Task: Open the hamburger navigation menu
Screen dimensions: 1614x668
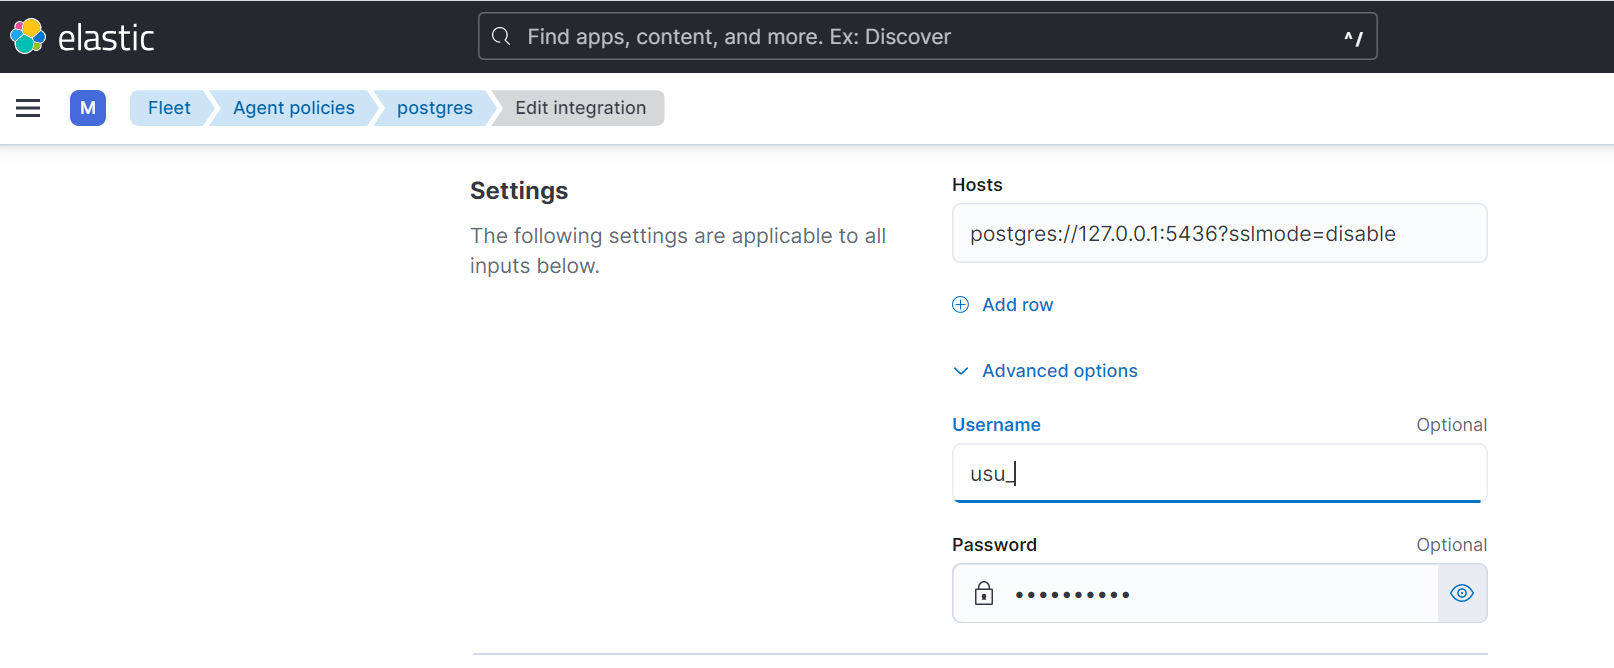Action: [28, 108]
